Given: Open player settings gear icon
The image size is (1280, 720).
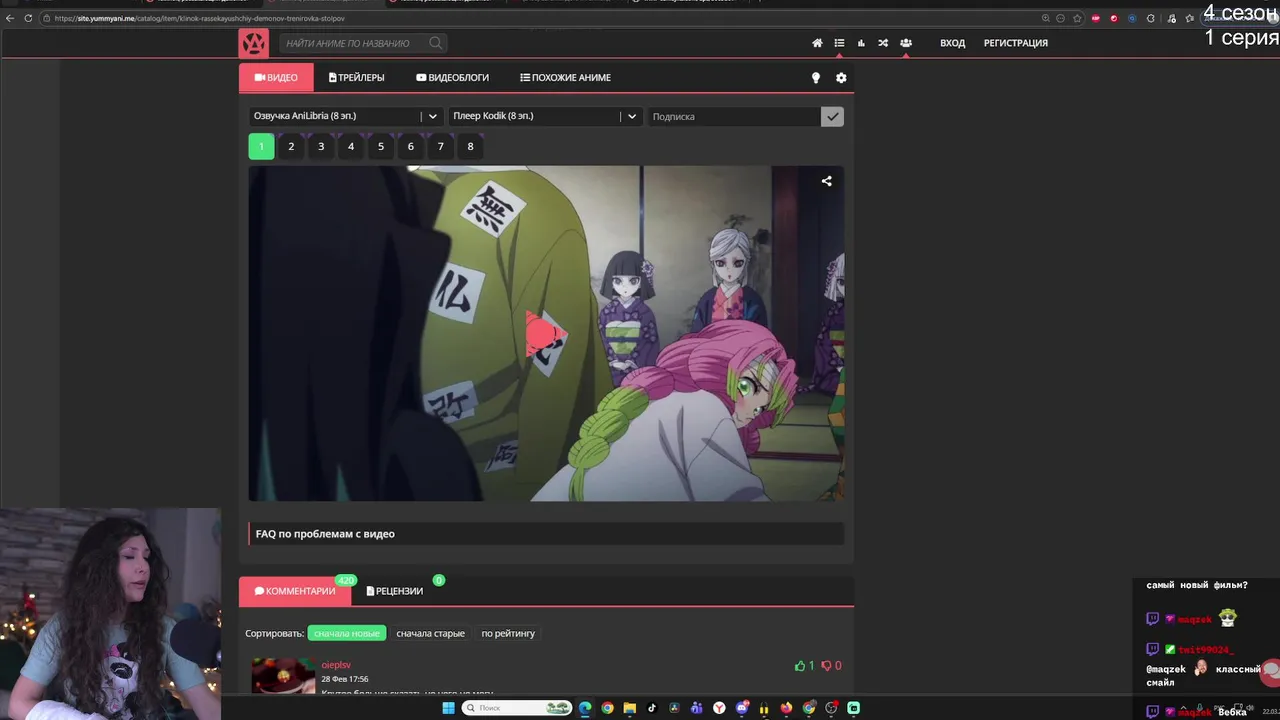Looking at the screenshot, I should tap(841, 78).
